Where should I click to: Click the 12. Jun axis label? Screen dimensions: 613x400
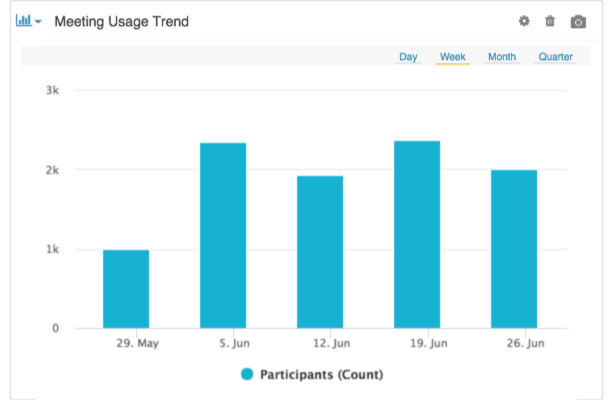pos(331,343)
